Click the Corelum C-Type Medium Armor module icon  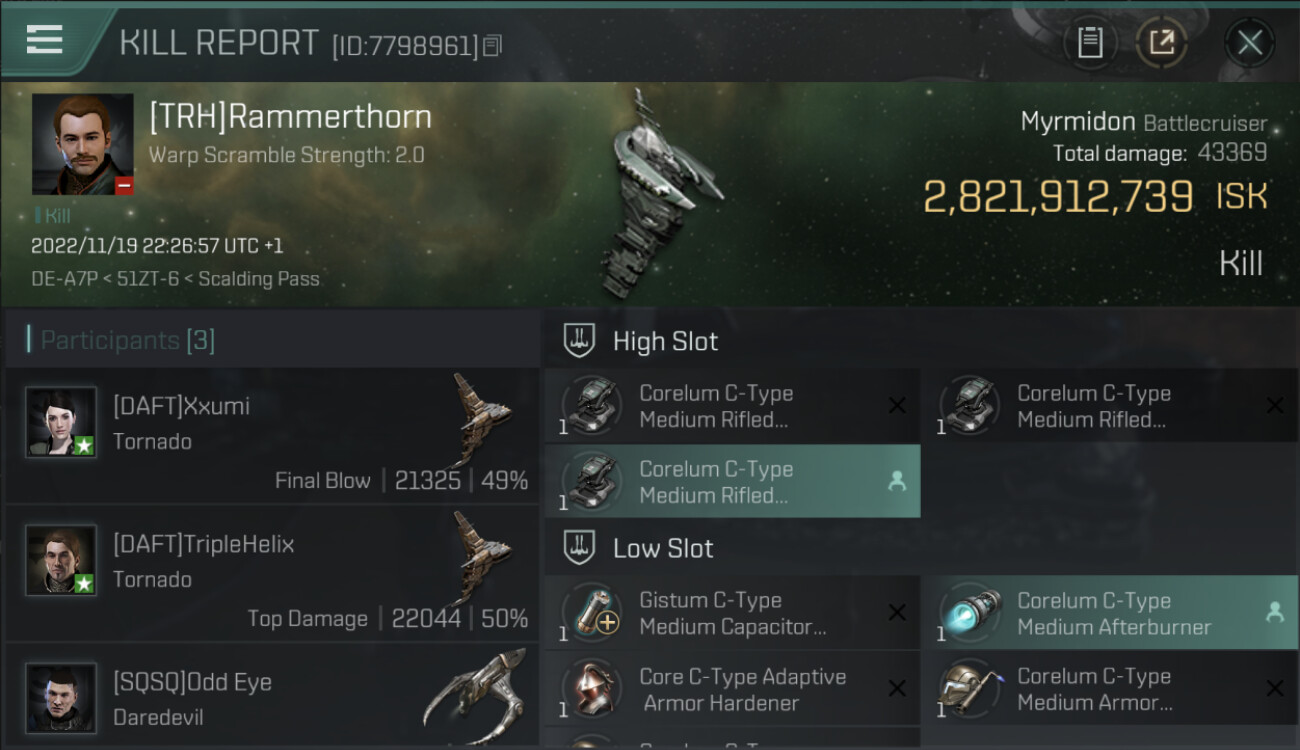[970, 688]
